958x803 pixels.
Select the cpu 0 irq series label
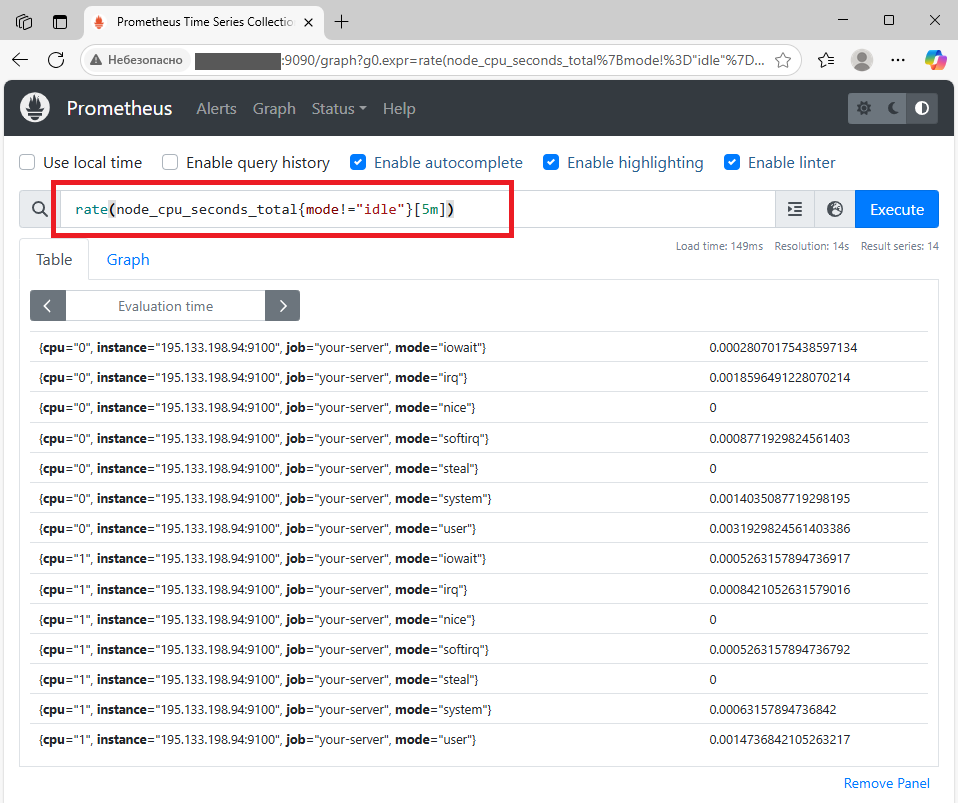click(x=253, y=378)
